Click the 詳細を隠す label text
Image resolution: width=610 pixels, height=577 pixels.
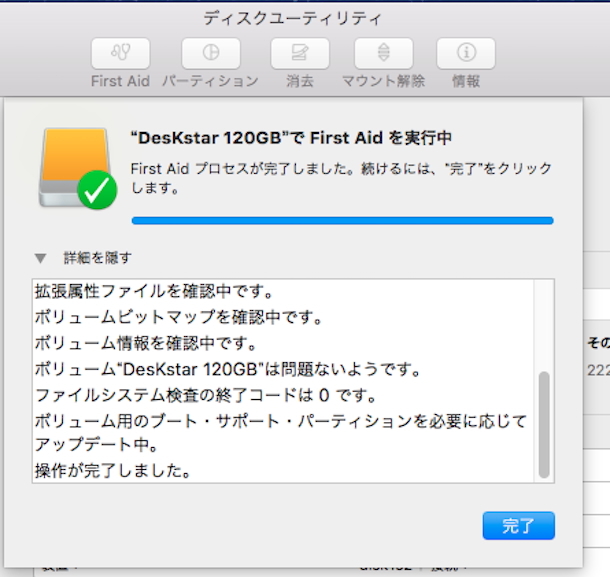point(98,258)
